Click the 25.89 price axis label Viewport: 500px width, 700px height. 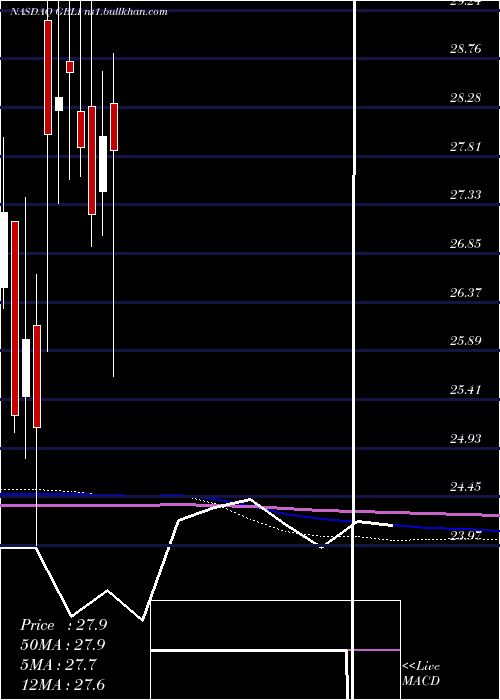[465, 341]
